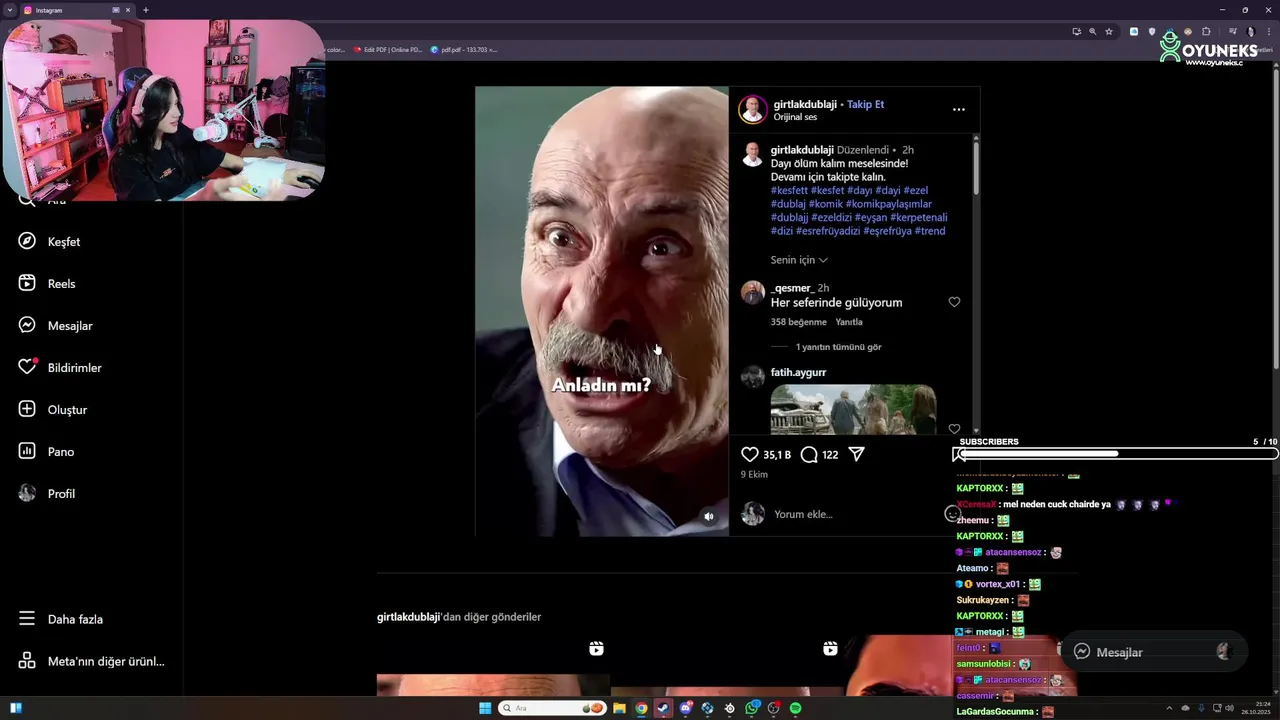The width and height of the screenshot is (1280, 720).
Task: Open the image in fatih.aygurr's comment
Action: [x=853, y=409]
